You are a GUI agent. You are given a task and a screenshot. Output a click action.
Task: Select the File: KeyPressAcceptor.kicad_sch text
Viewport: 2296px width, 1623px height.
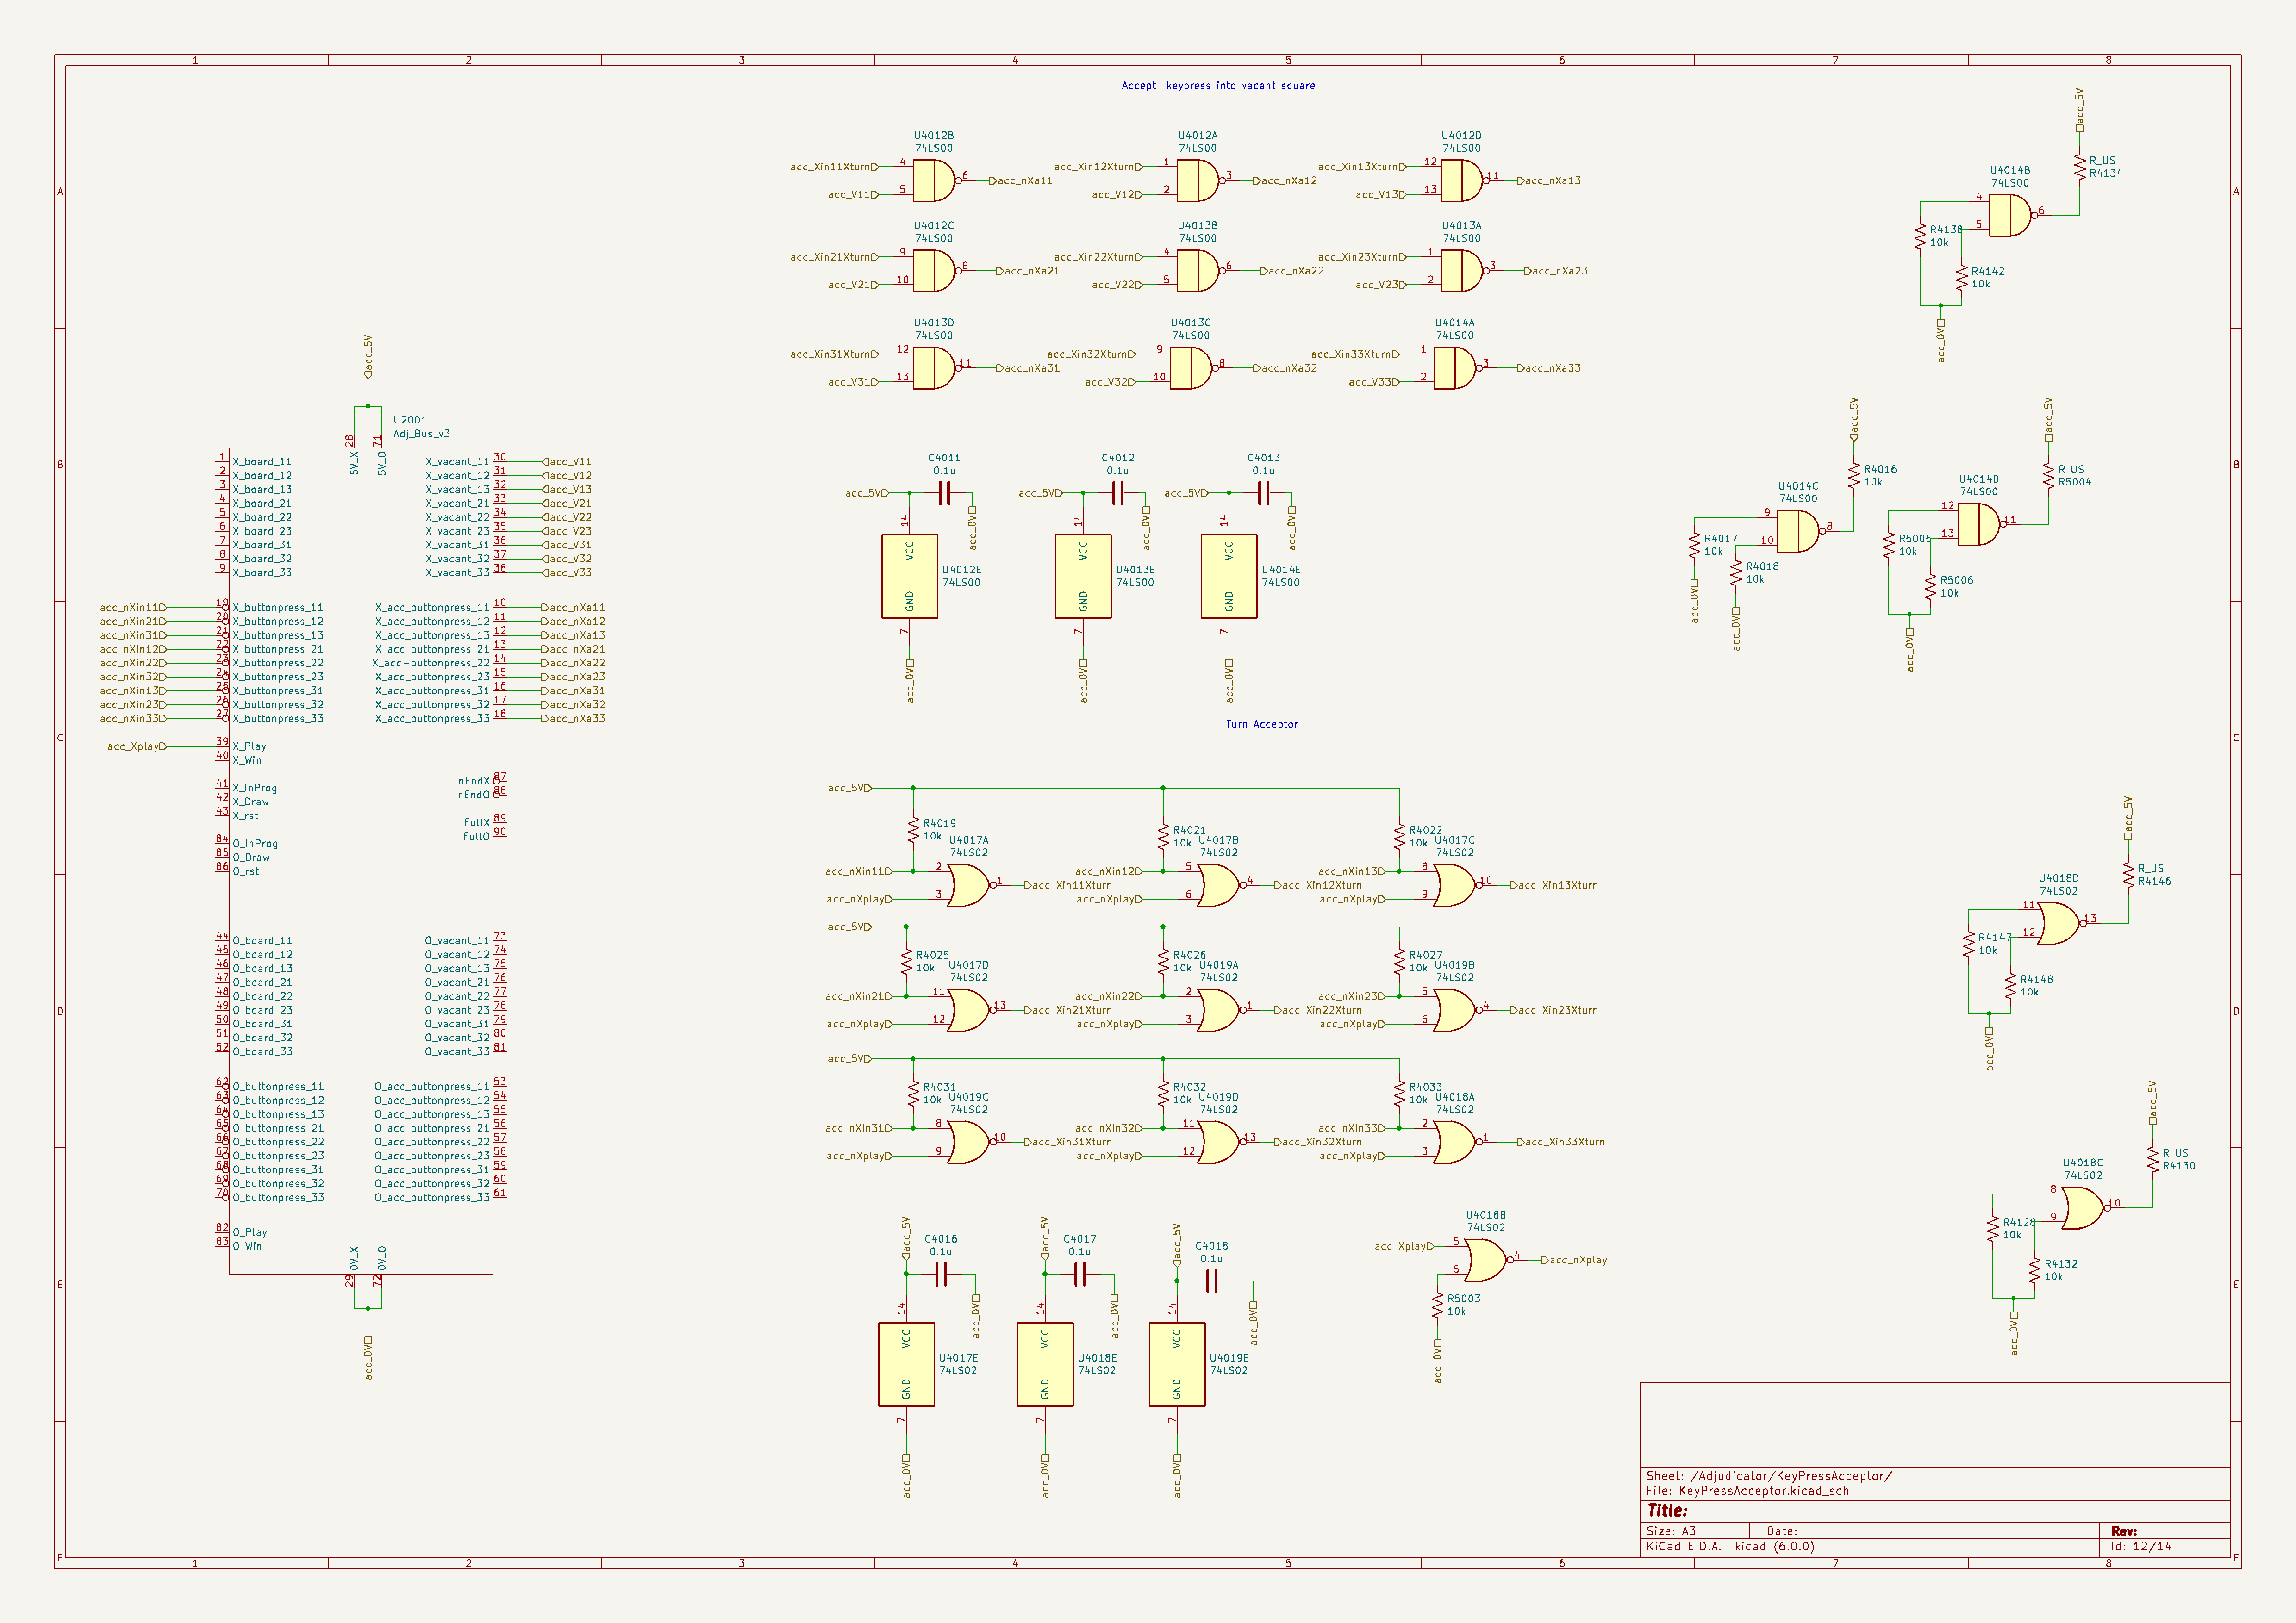1747,1491
